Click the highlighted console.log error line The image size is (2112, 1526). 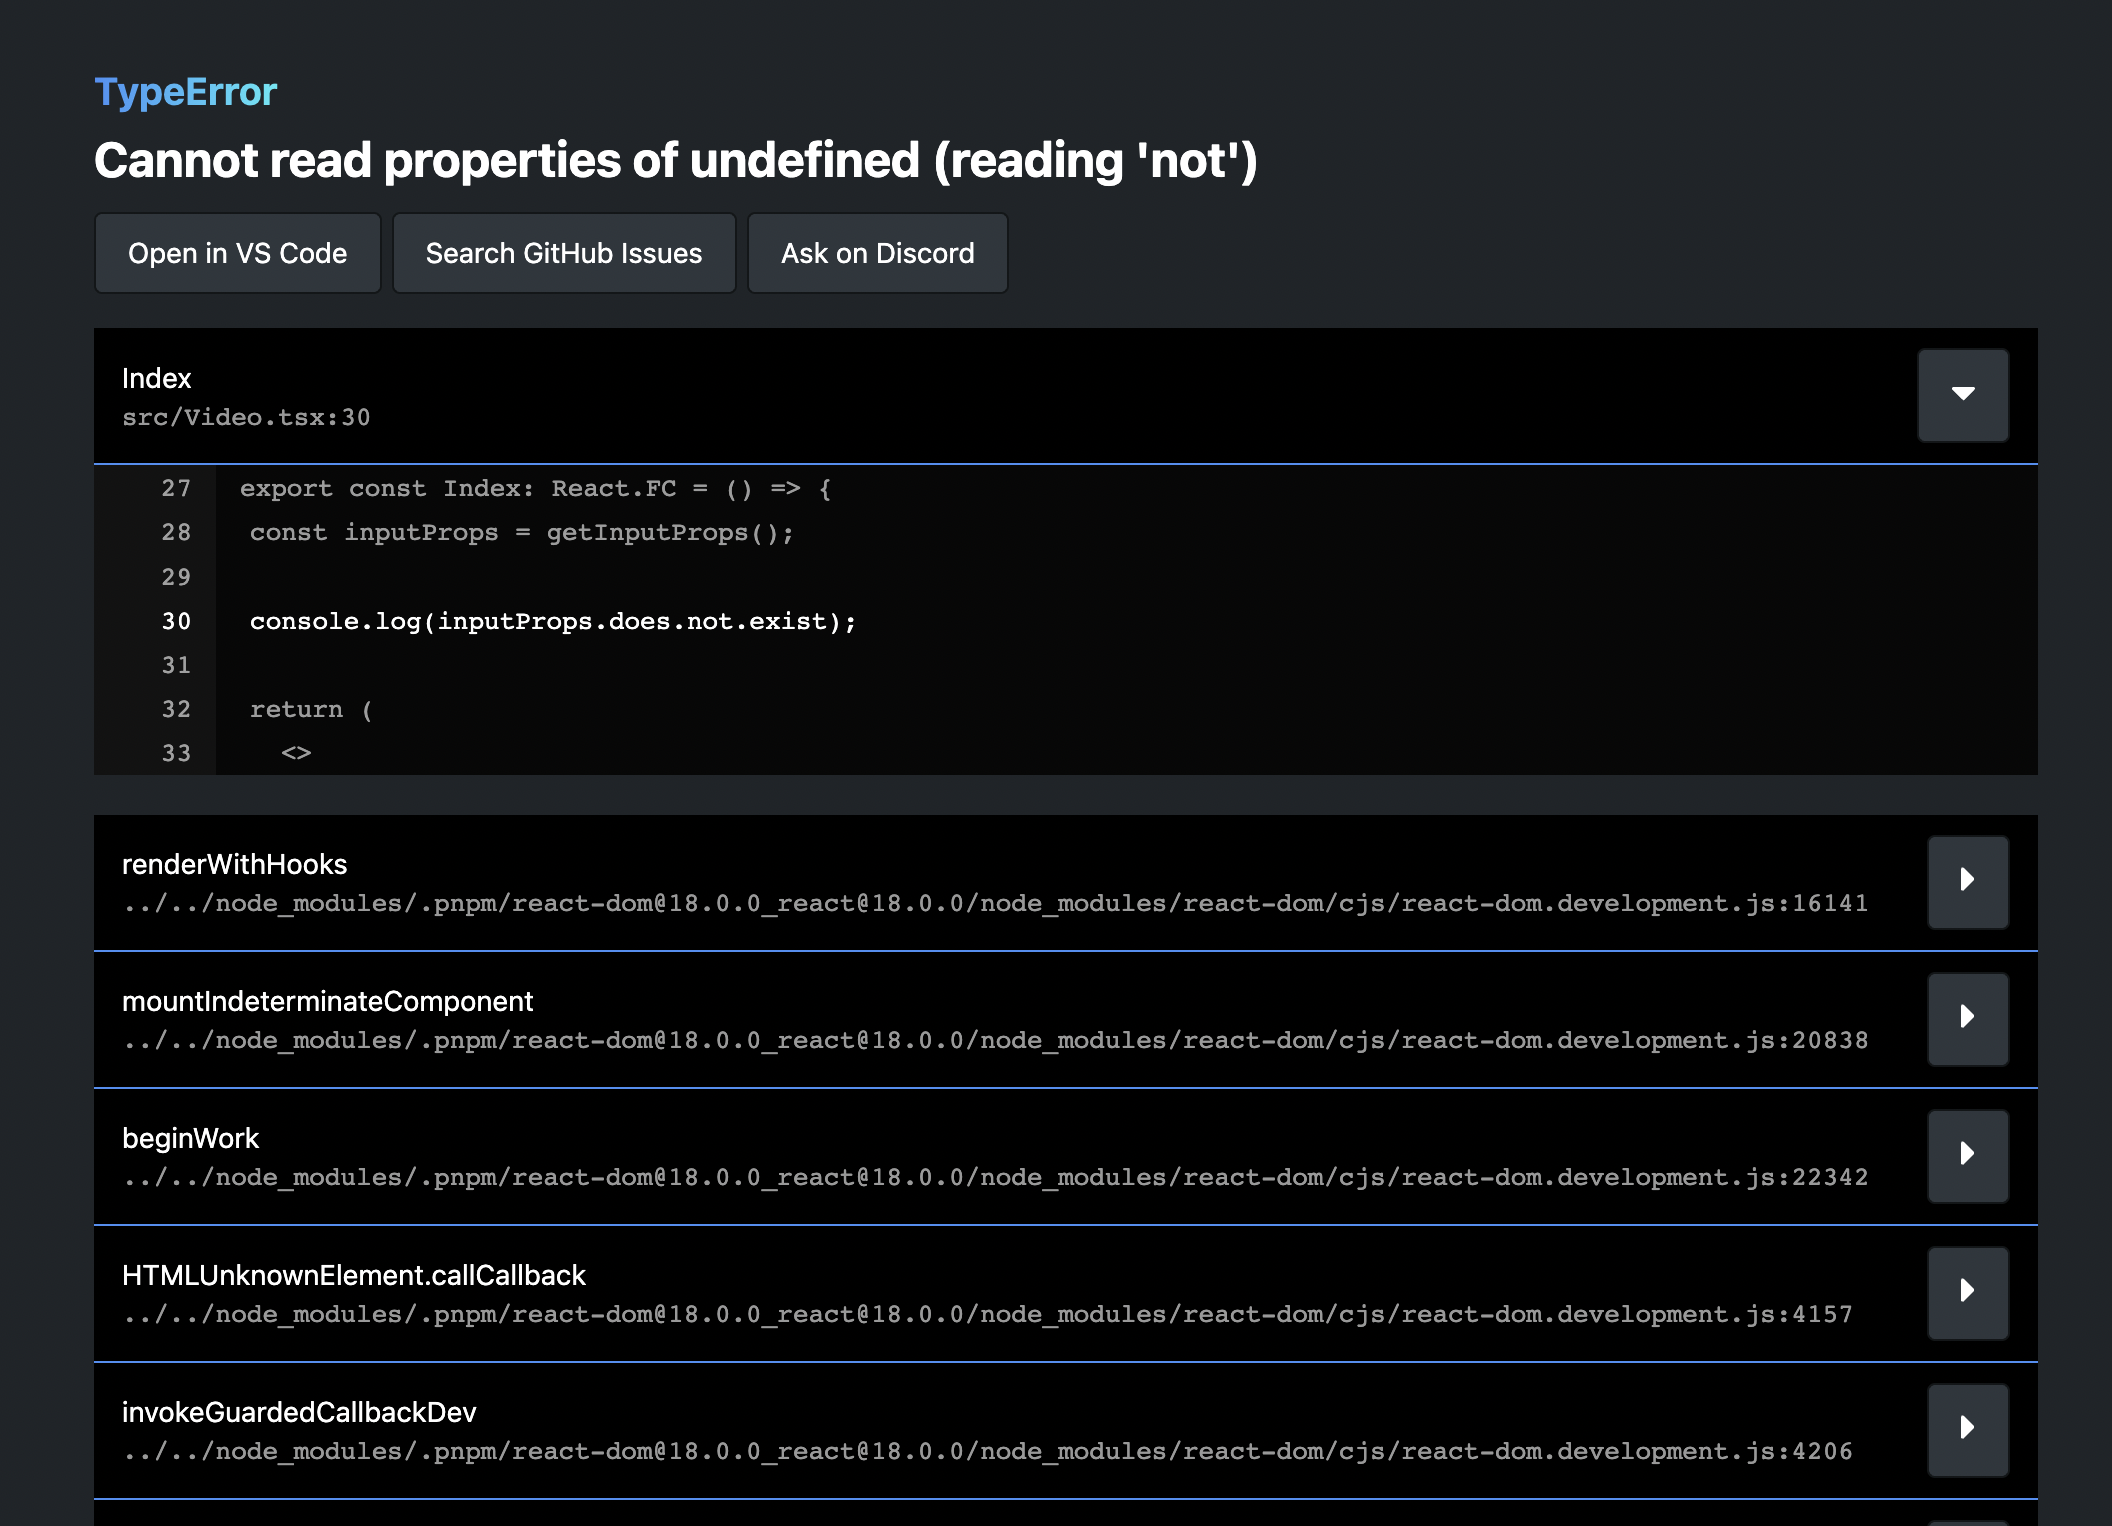[552, 622]
